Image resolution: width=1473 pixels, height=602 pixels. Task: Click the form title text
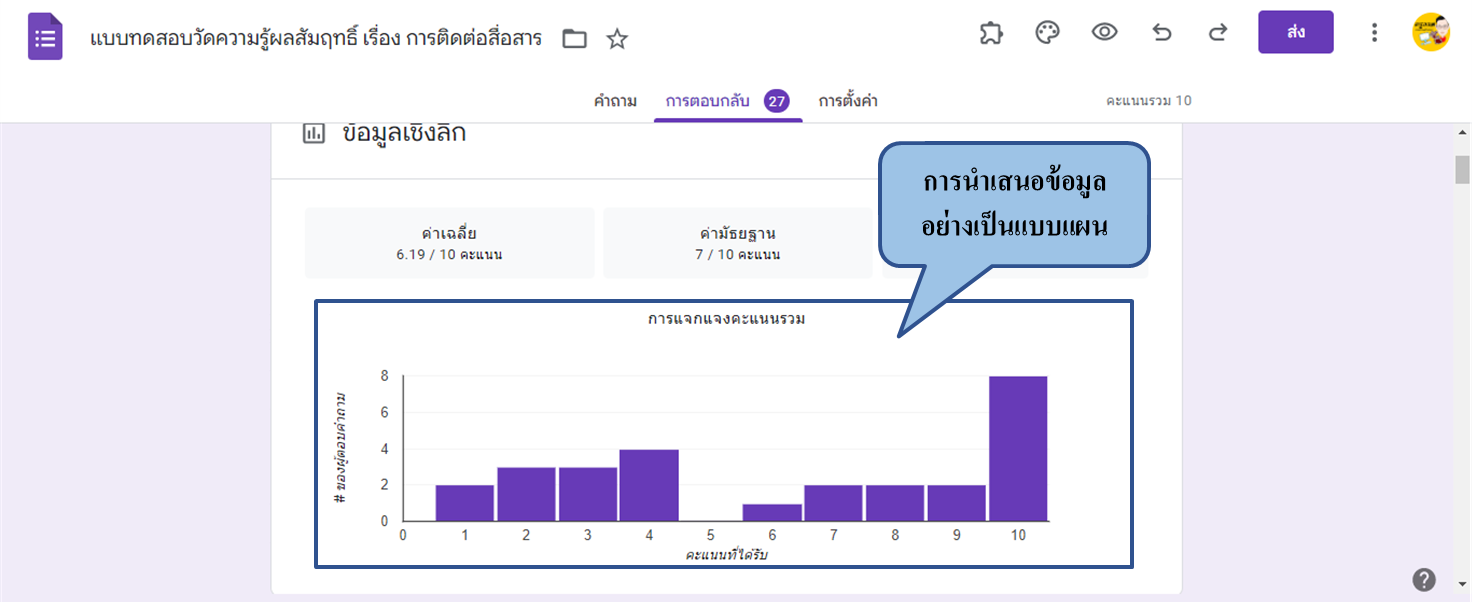[x=316, y=39]
